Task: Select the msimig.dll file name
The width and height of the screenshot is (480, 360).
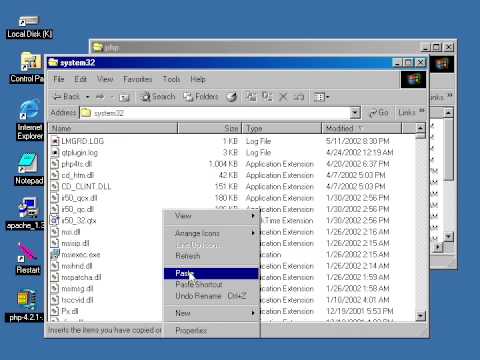Action: [77, 289]
